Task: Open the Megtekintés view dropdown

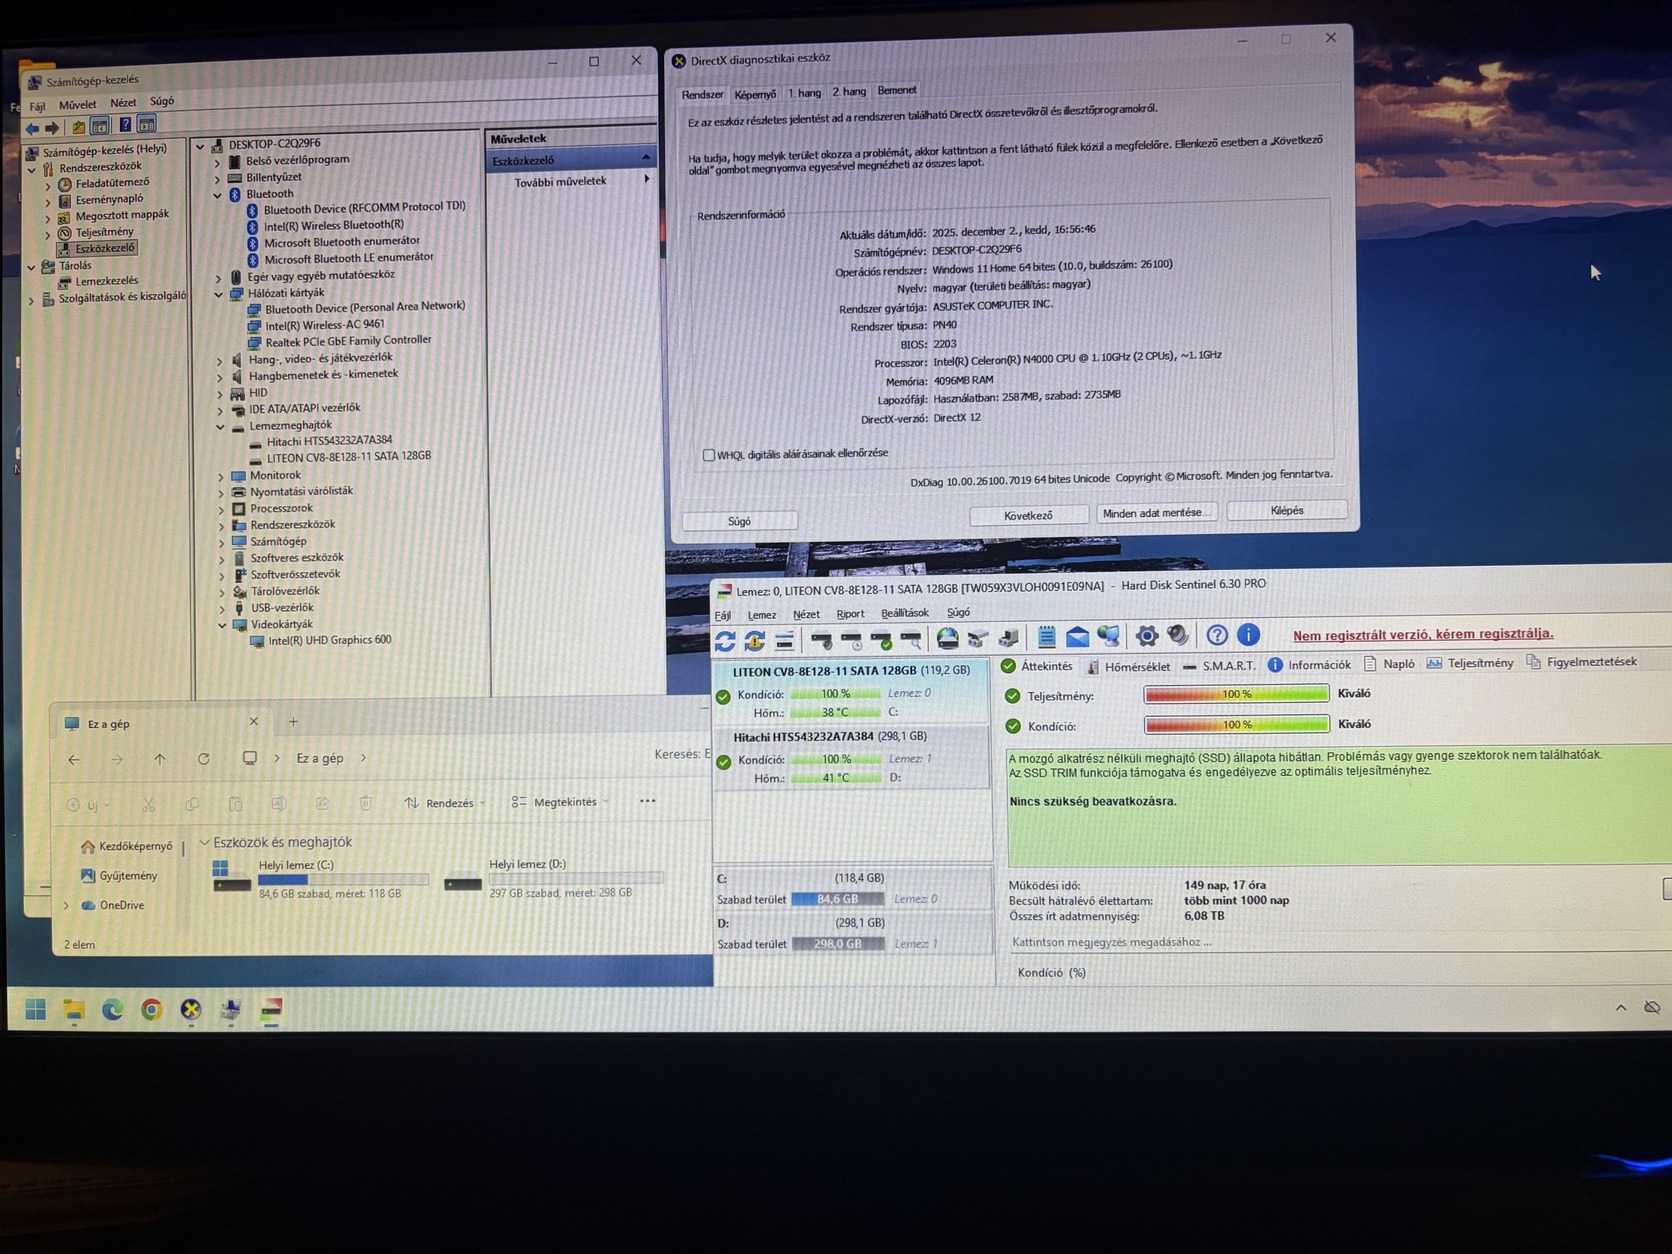Action: pyautogui.click(x=561, y=802)
